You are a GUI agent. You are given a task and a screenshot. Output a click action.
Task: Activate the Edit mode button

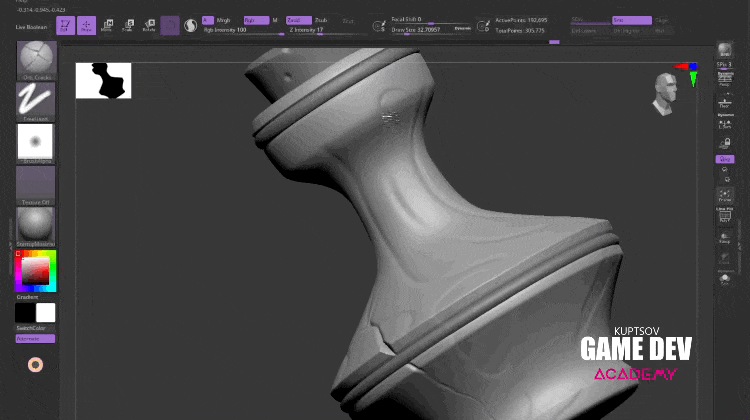tap(66, 25)
